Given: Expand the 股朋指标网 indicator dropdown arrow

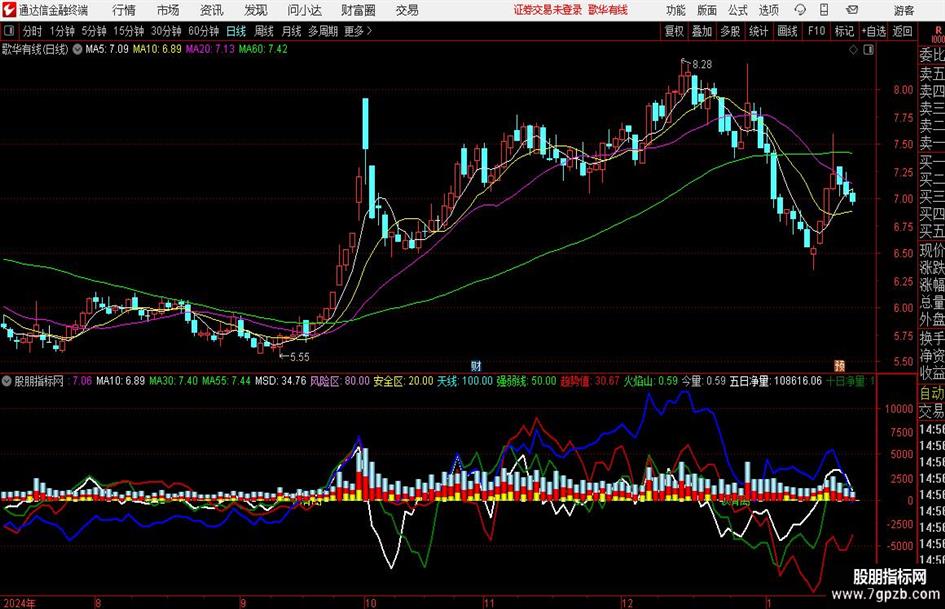Looking at the screenshot, I should coord(7,381).
